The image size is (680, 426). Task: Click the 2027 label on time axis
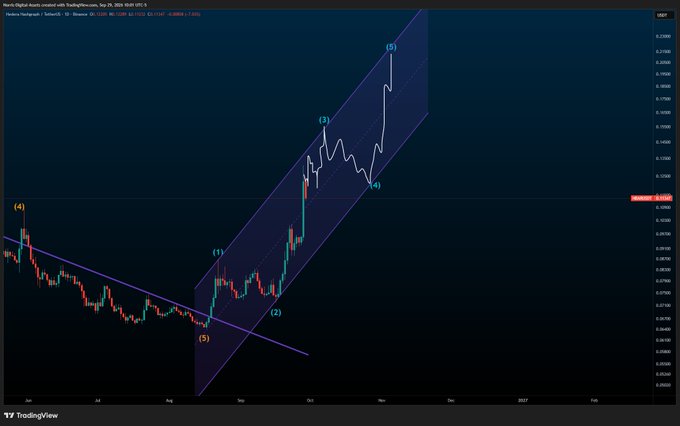(x=523, y=400)
